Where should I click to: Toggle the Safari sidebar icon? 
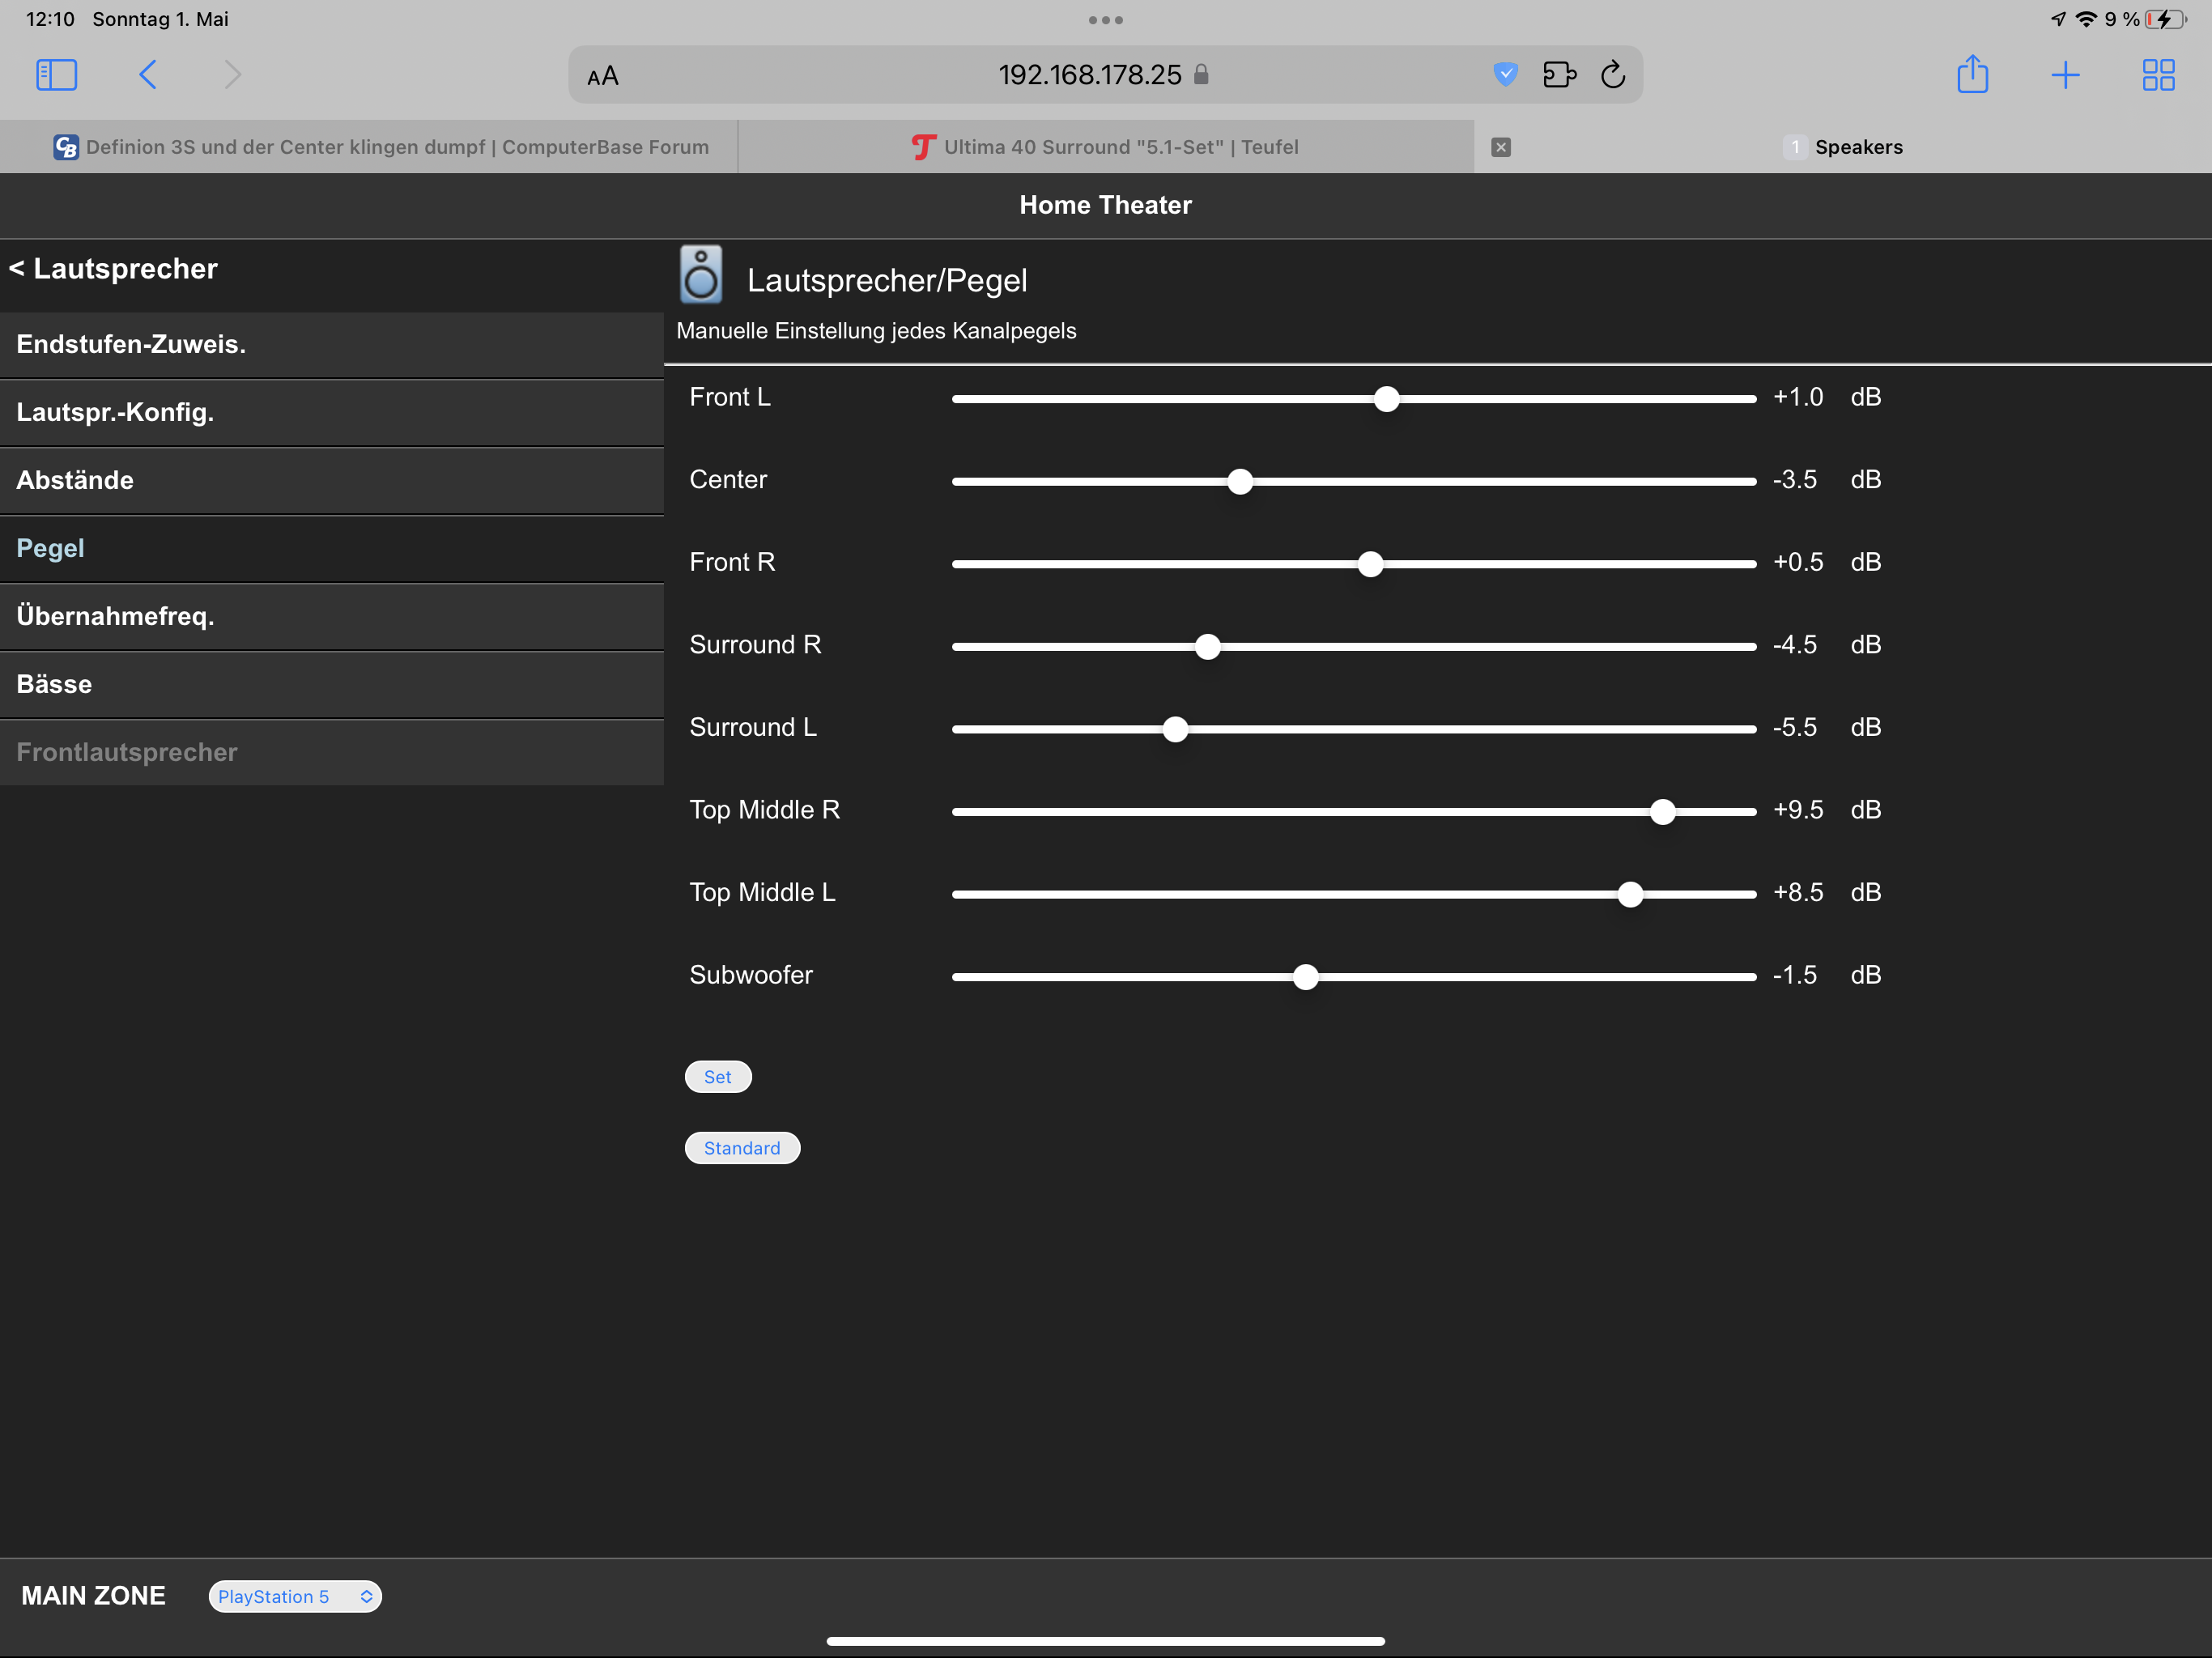(56, 75)
